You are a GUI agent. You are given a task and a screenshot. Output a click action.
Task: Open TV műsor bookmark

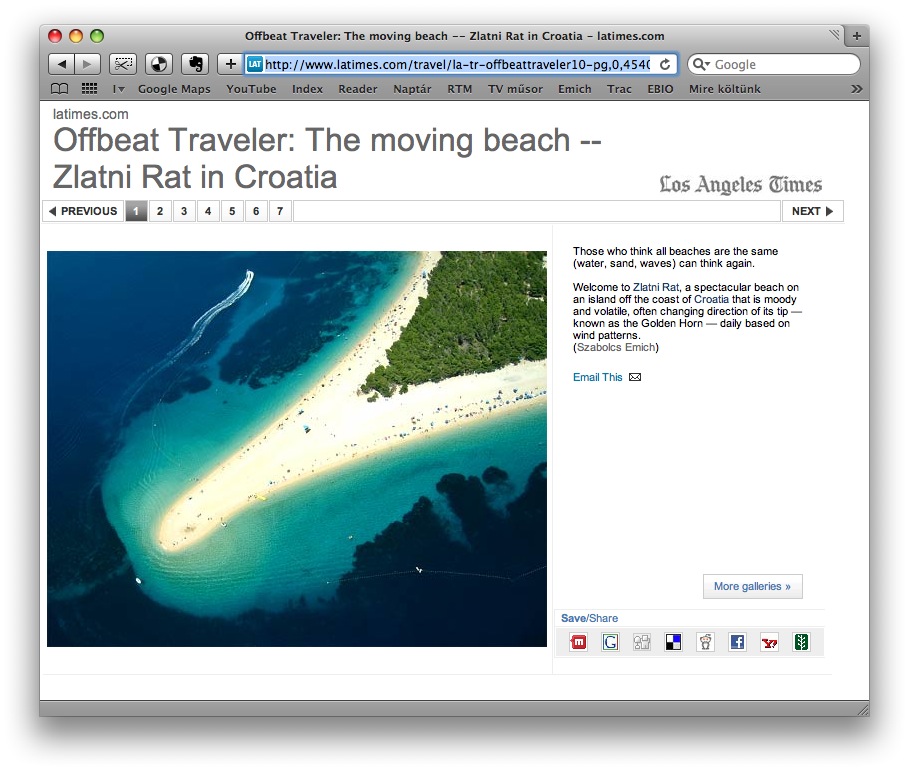point(515,89)
